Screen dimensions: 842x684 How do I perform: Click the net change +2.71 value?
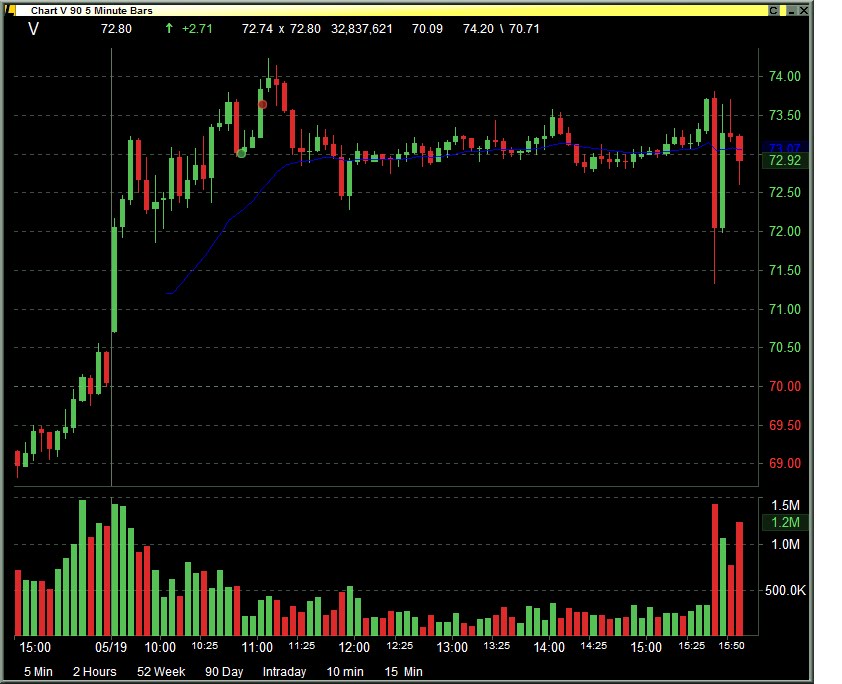197,29
